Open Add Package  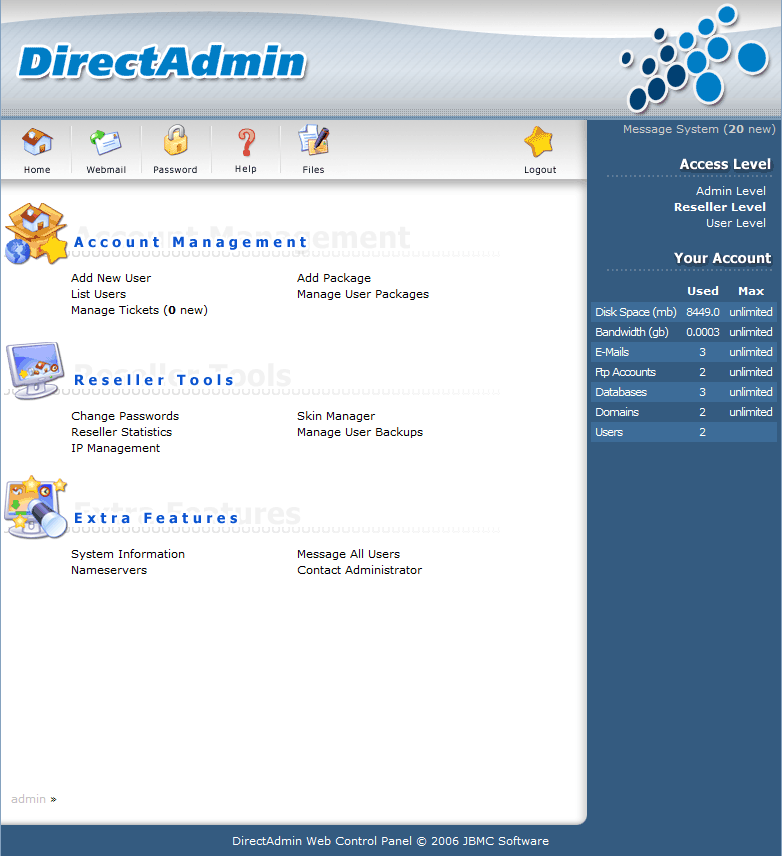point(334,278)
